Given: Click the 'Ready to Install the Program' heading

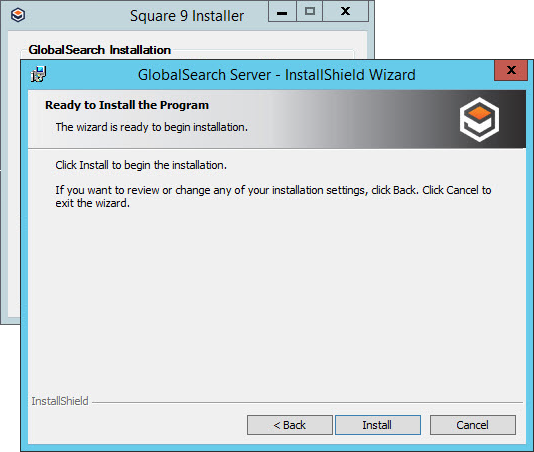Looking at the screenshot, I should tap(127, 105).
